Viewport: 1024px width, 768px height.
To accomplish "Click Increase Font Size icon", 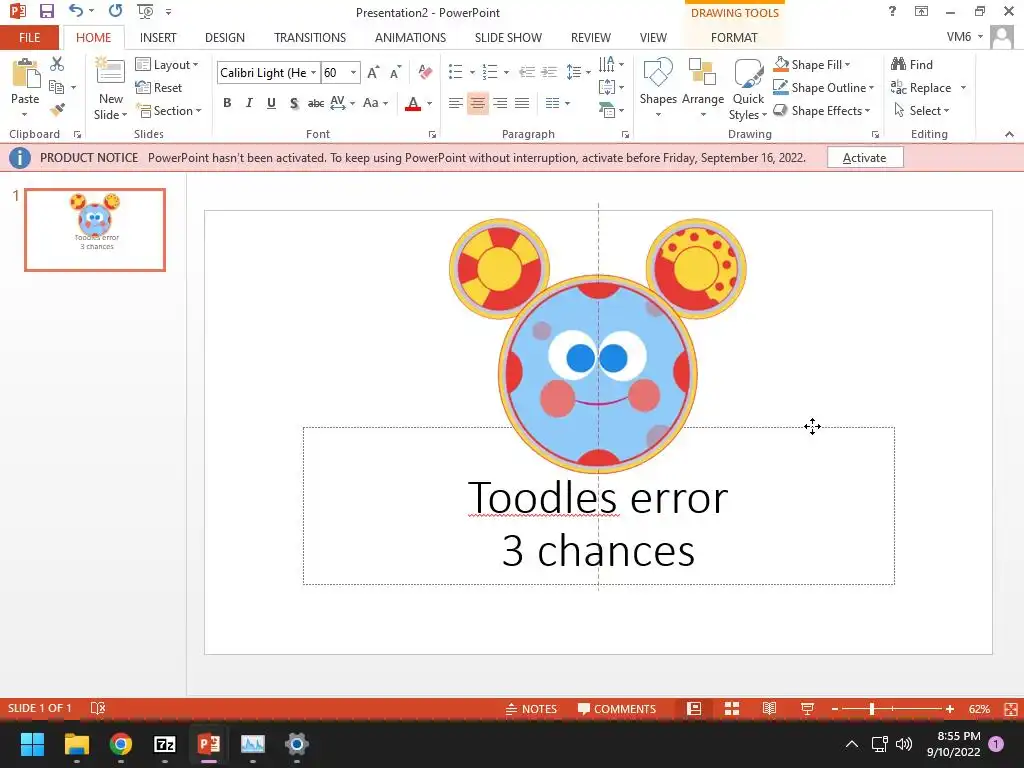I will point(373,72).
